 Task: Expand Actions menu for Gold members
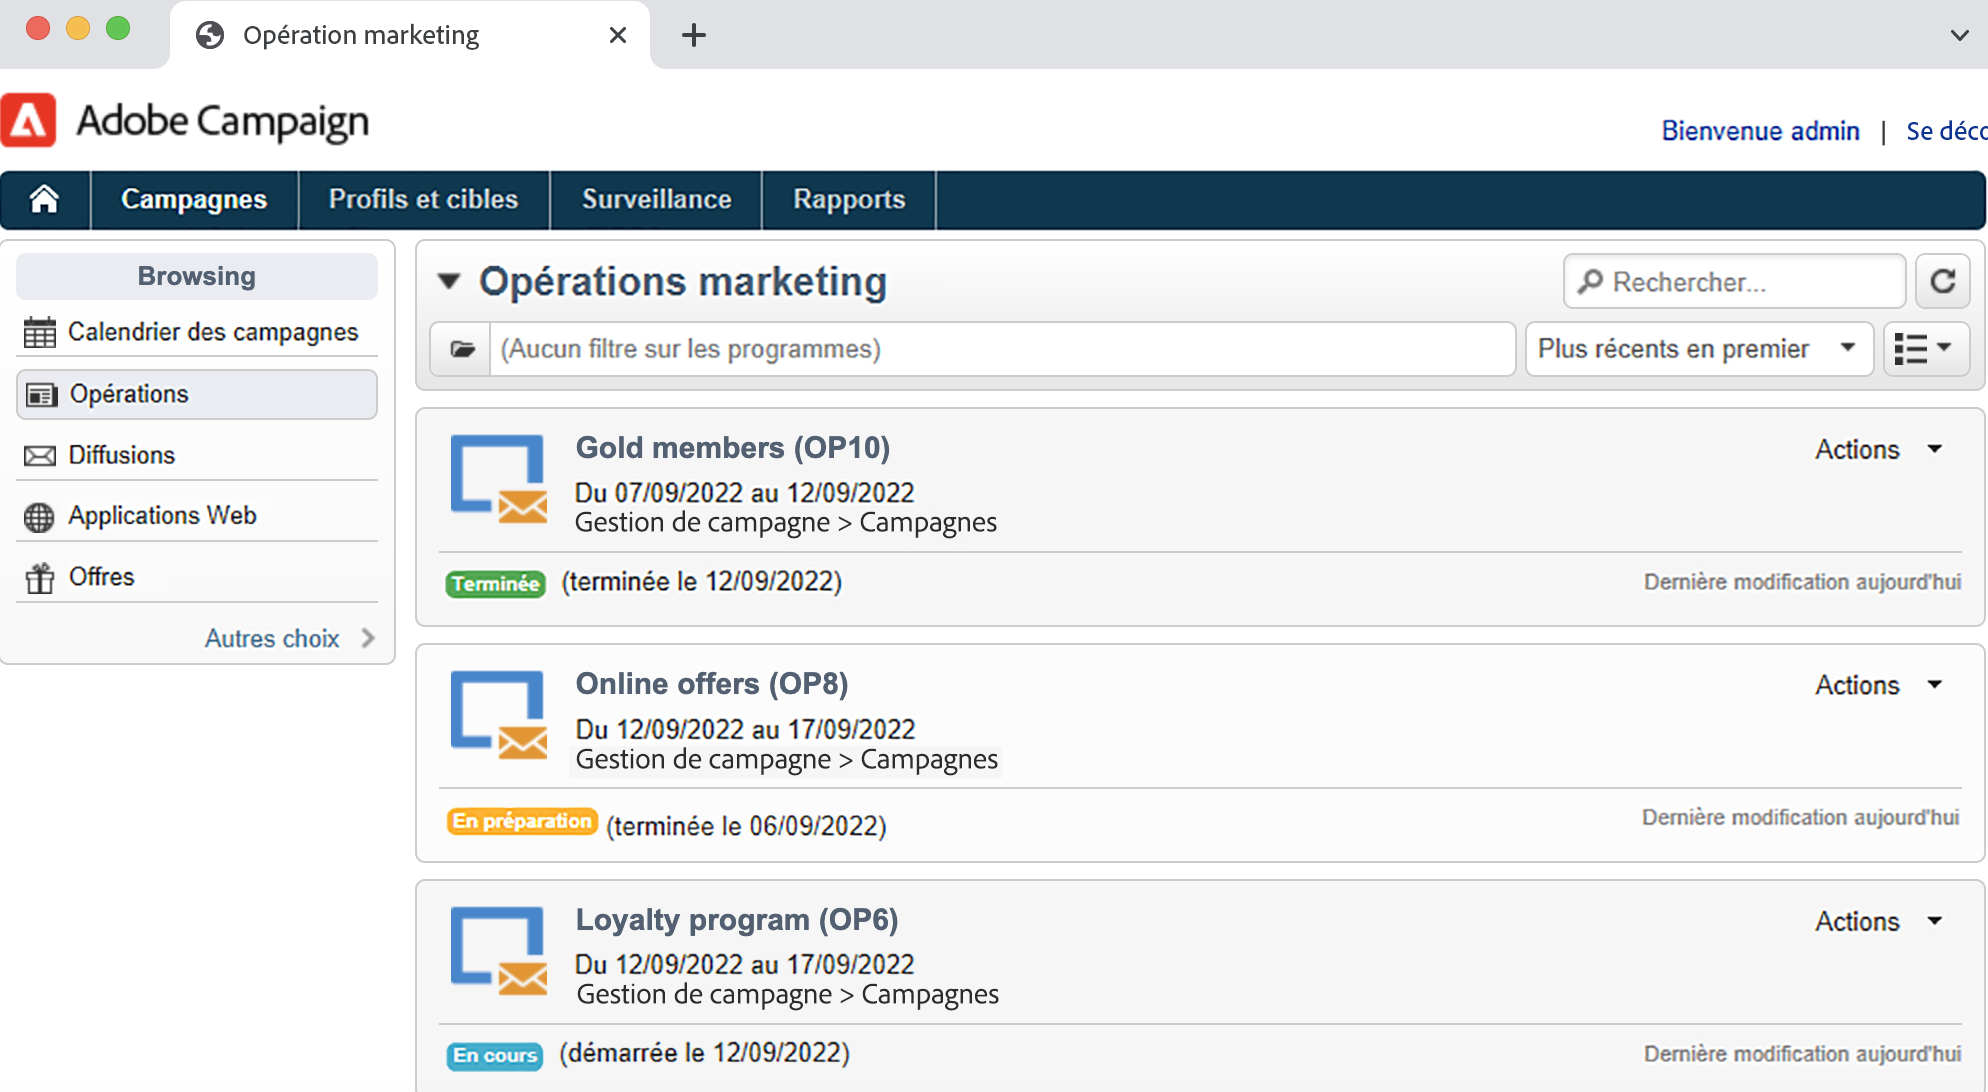(x=1877, y=450)
